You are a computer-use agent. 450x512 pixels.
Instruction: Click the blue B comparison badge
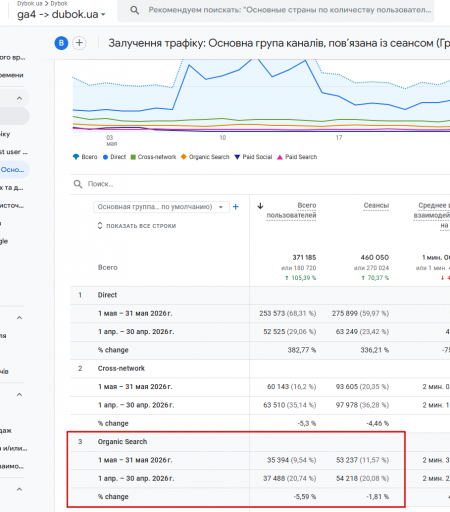(x=61, y=43)
